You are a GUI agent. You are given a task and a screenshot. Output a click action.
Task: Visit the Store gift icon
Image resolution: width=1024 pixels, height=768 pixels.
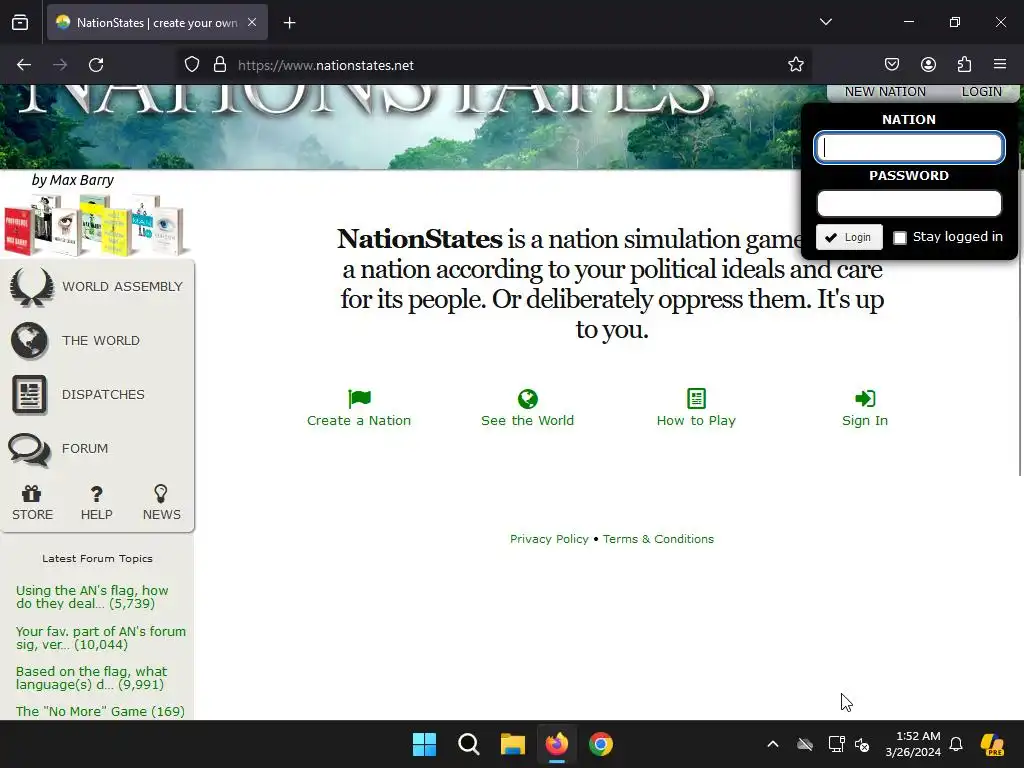click(31, 494)
